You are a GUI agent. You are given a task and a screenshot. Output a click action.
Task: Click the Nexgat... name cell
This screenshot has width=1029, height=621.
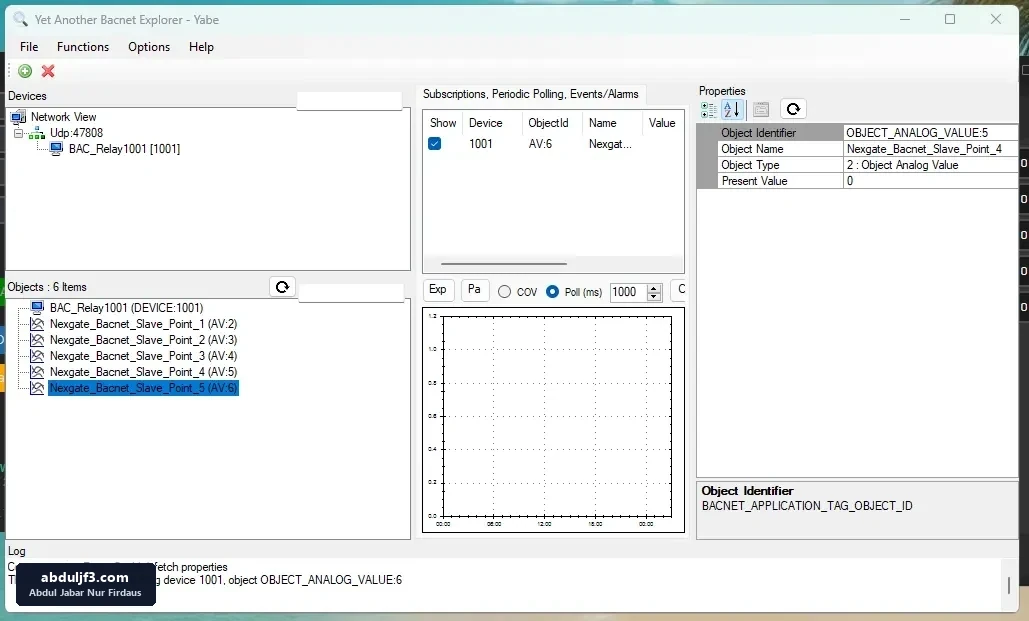coord(610,144)
